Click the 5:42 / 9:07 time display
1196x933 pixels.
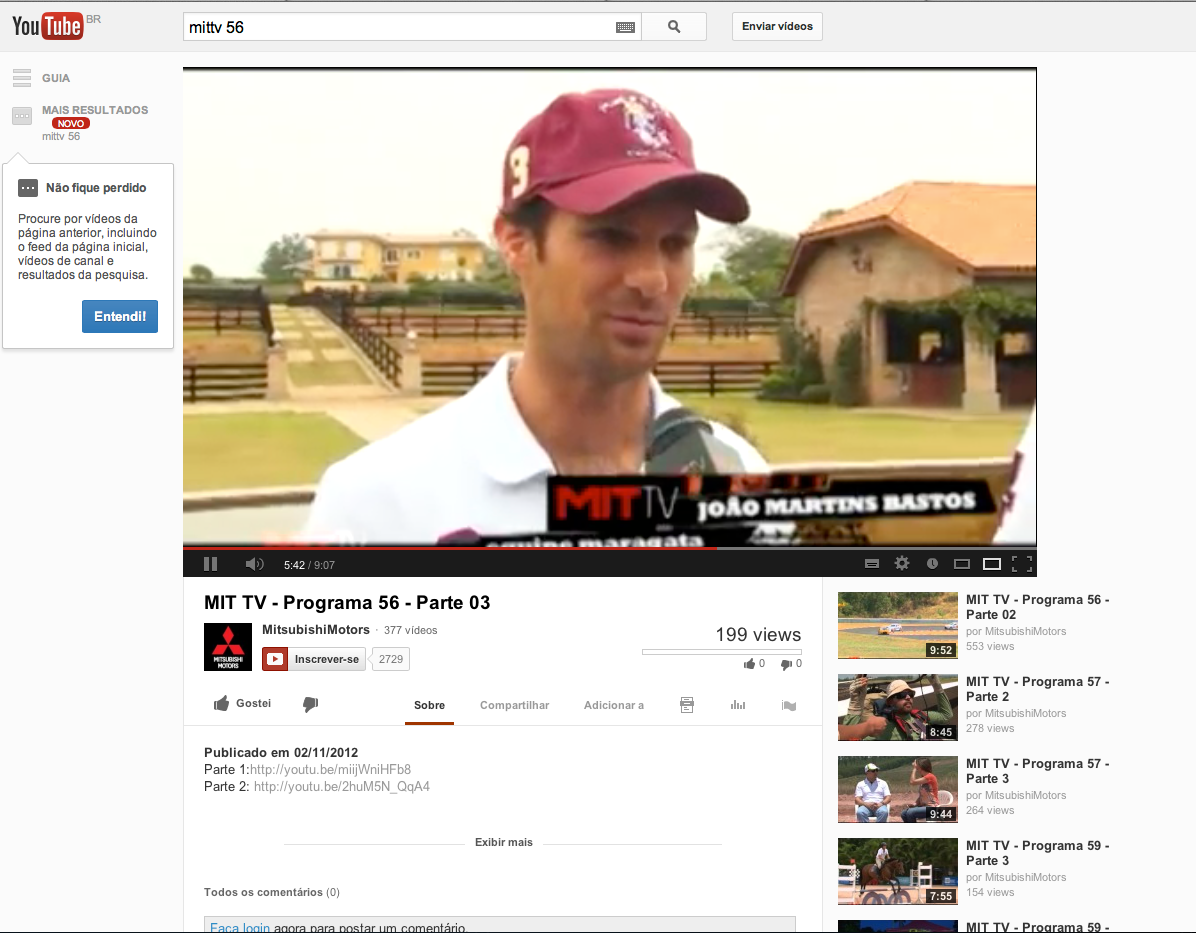[x=309, y=565]
